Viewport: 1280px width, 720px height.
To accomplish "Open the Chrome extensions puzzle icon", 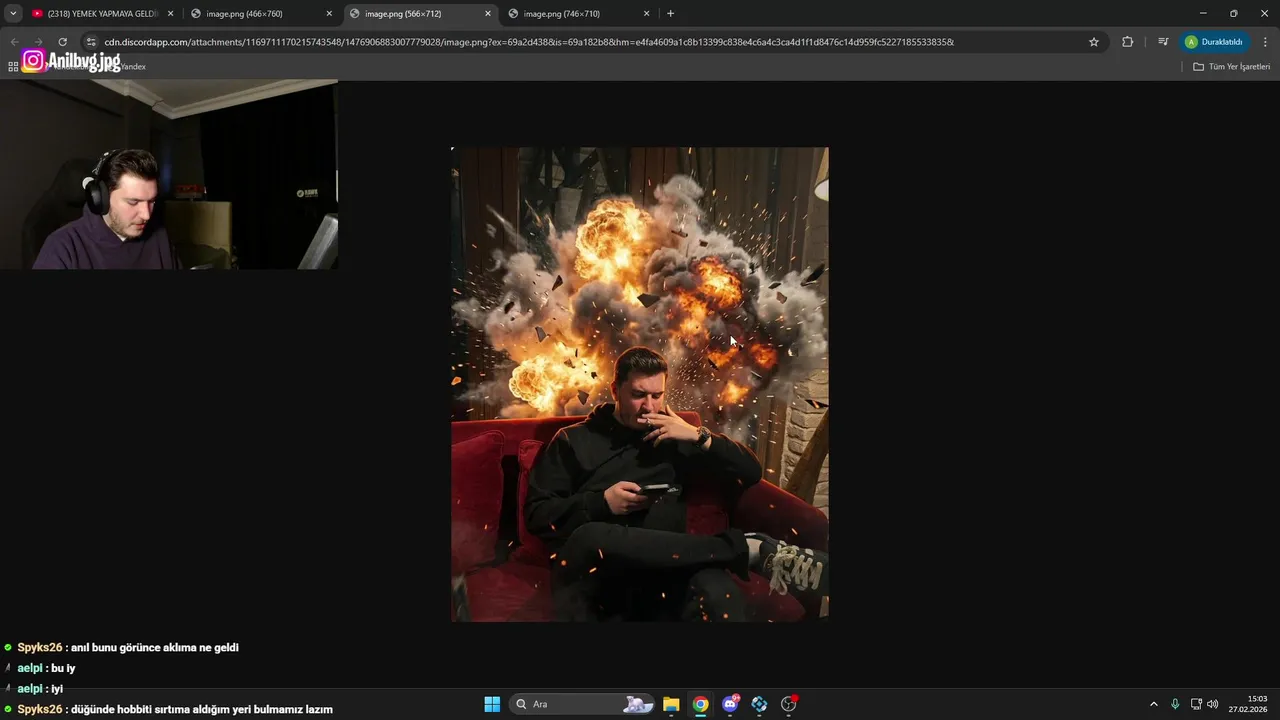I will [1128, 42].
